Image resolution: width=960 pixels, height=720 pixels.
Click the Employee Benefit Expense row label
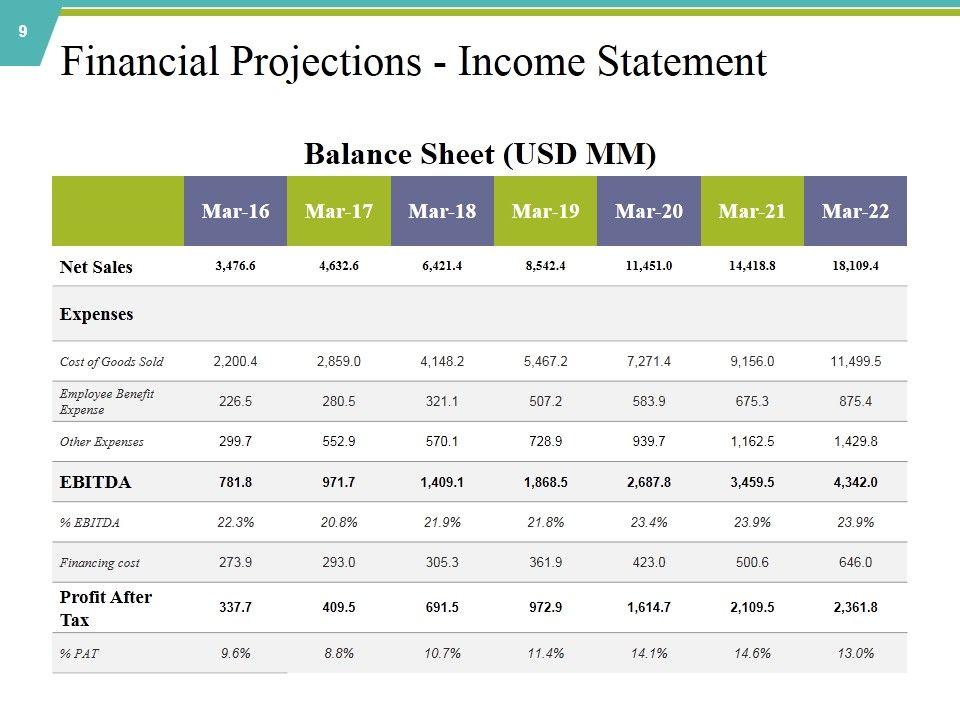pyautogui.click(x=107, y=402)
